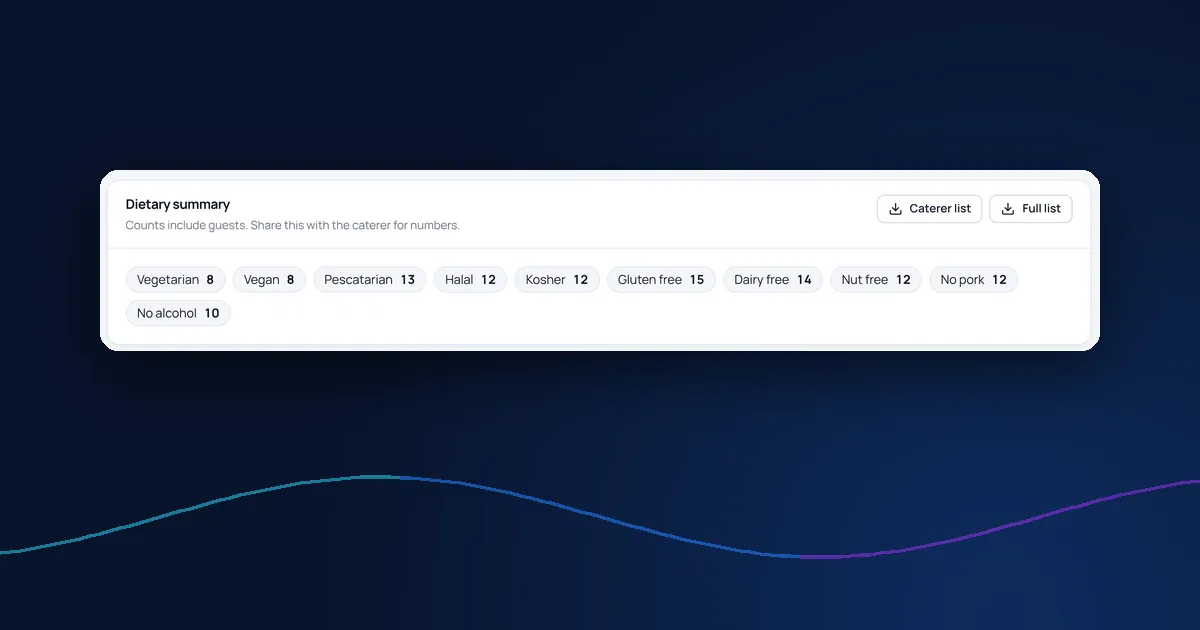Choose the Pescatarian 13 chip
Screen dimensions: 1200x630
click(370, 280)
